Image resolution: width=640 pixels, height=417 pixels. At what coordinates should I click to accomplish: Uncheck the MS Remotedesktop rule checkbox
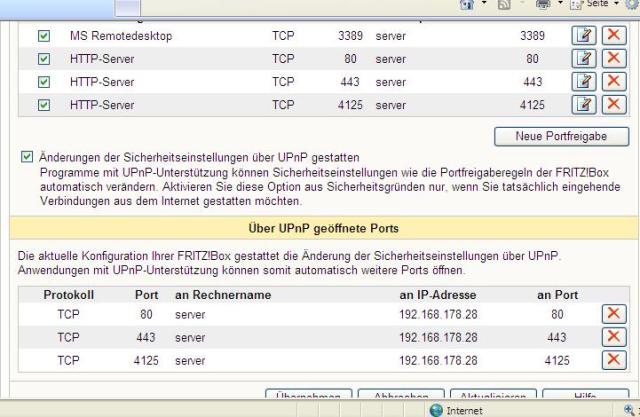44,36
